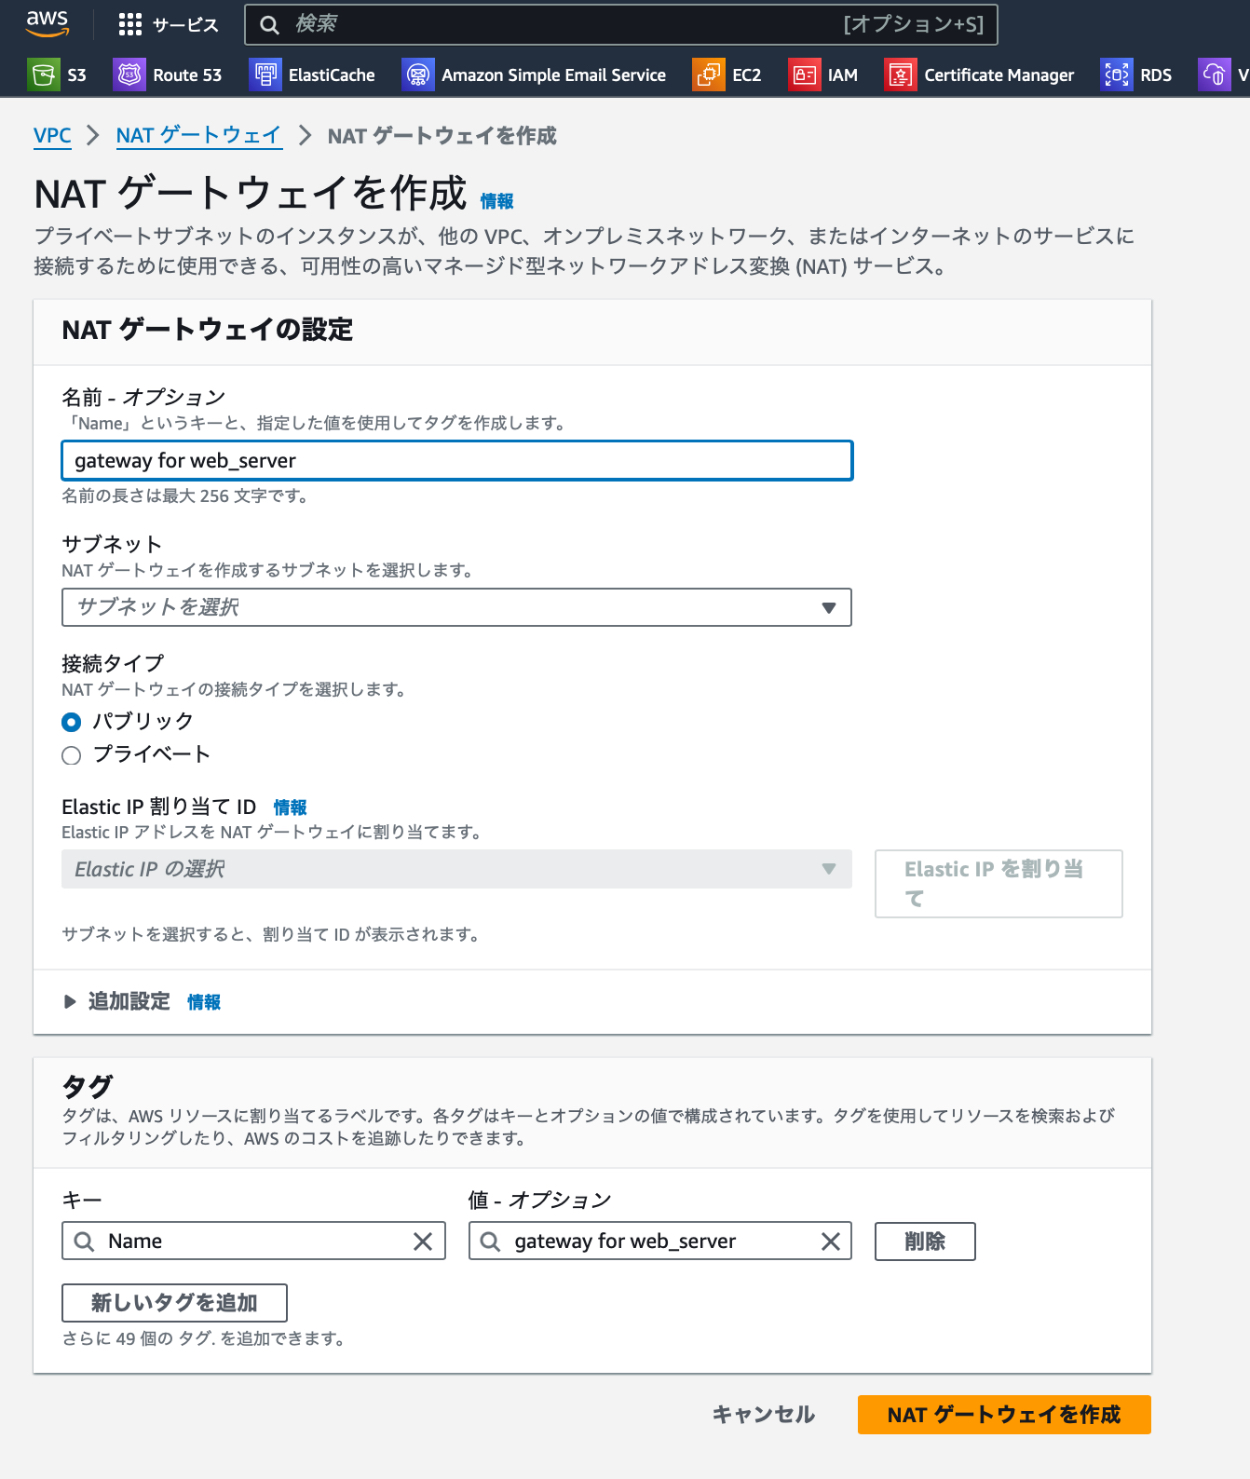
Task: Open Certificate Manager shortcut icon
Action: point(900,75)
